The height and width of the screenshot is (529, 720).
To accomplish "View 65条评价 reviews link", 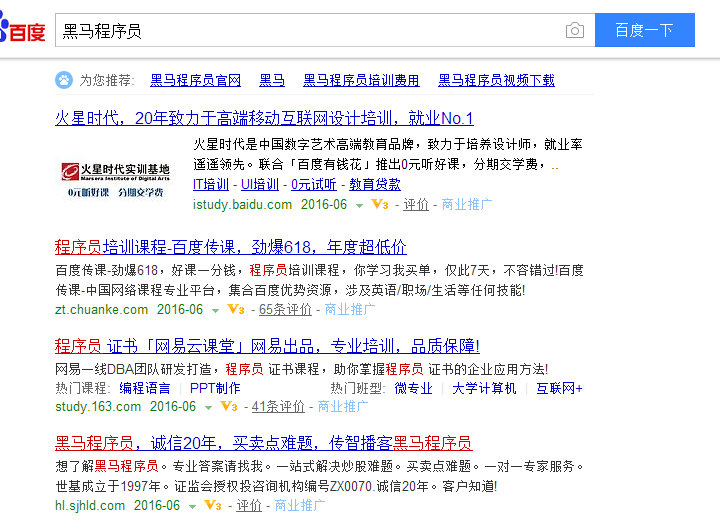I will click(285, 310).
